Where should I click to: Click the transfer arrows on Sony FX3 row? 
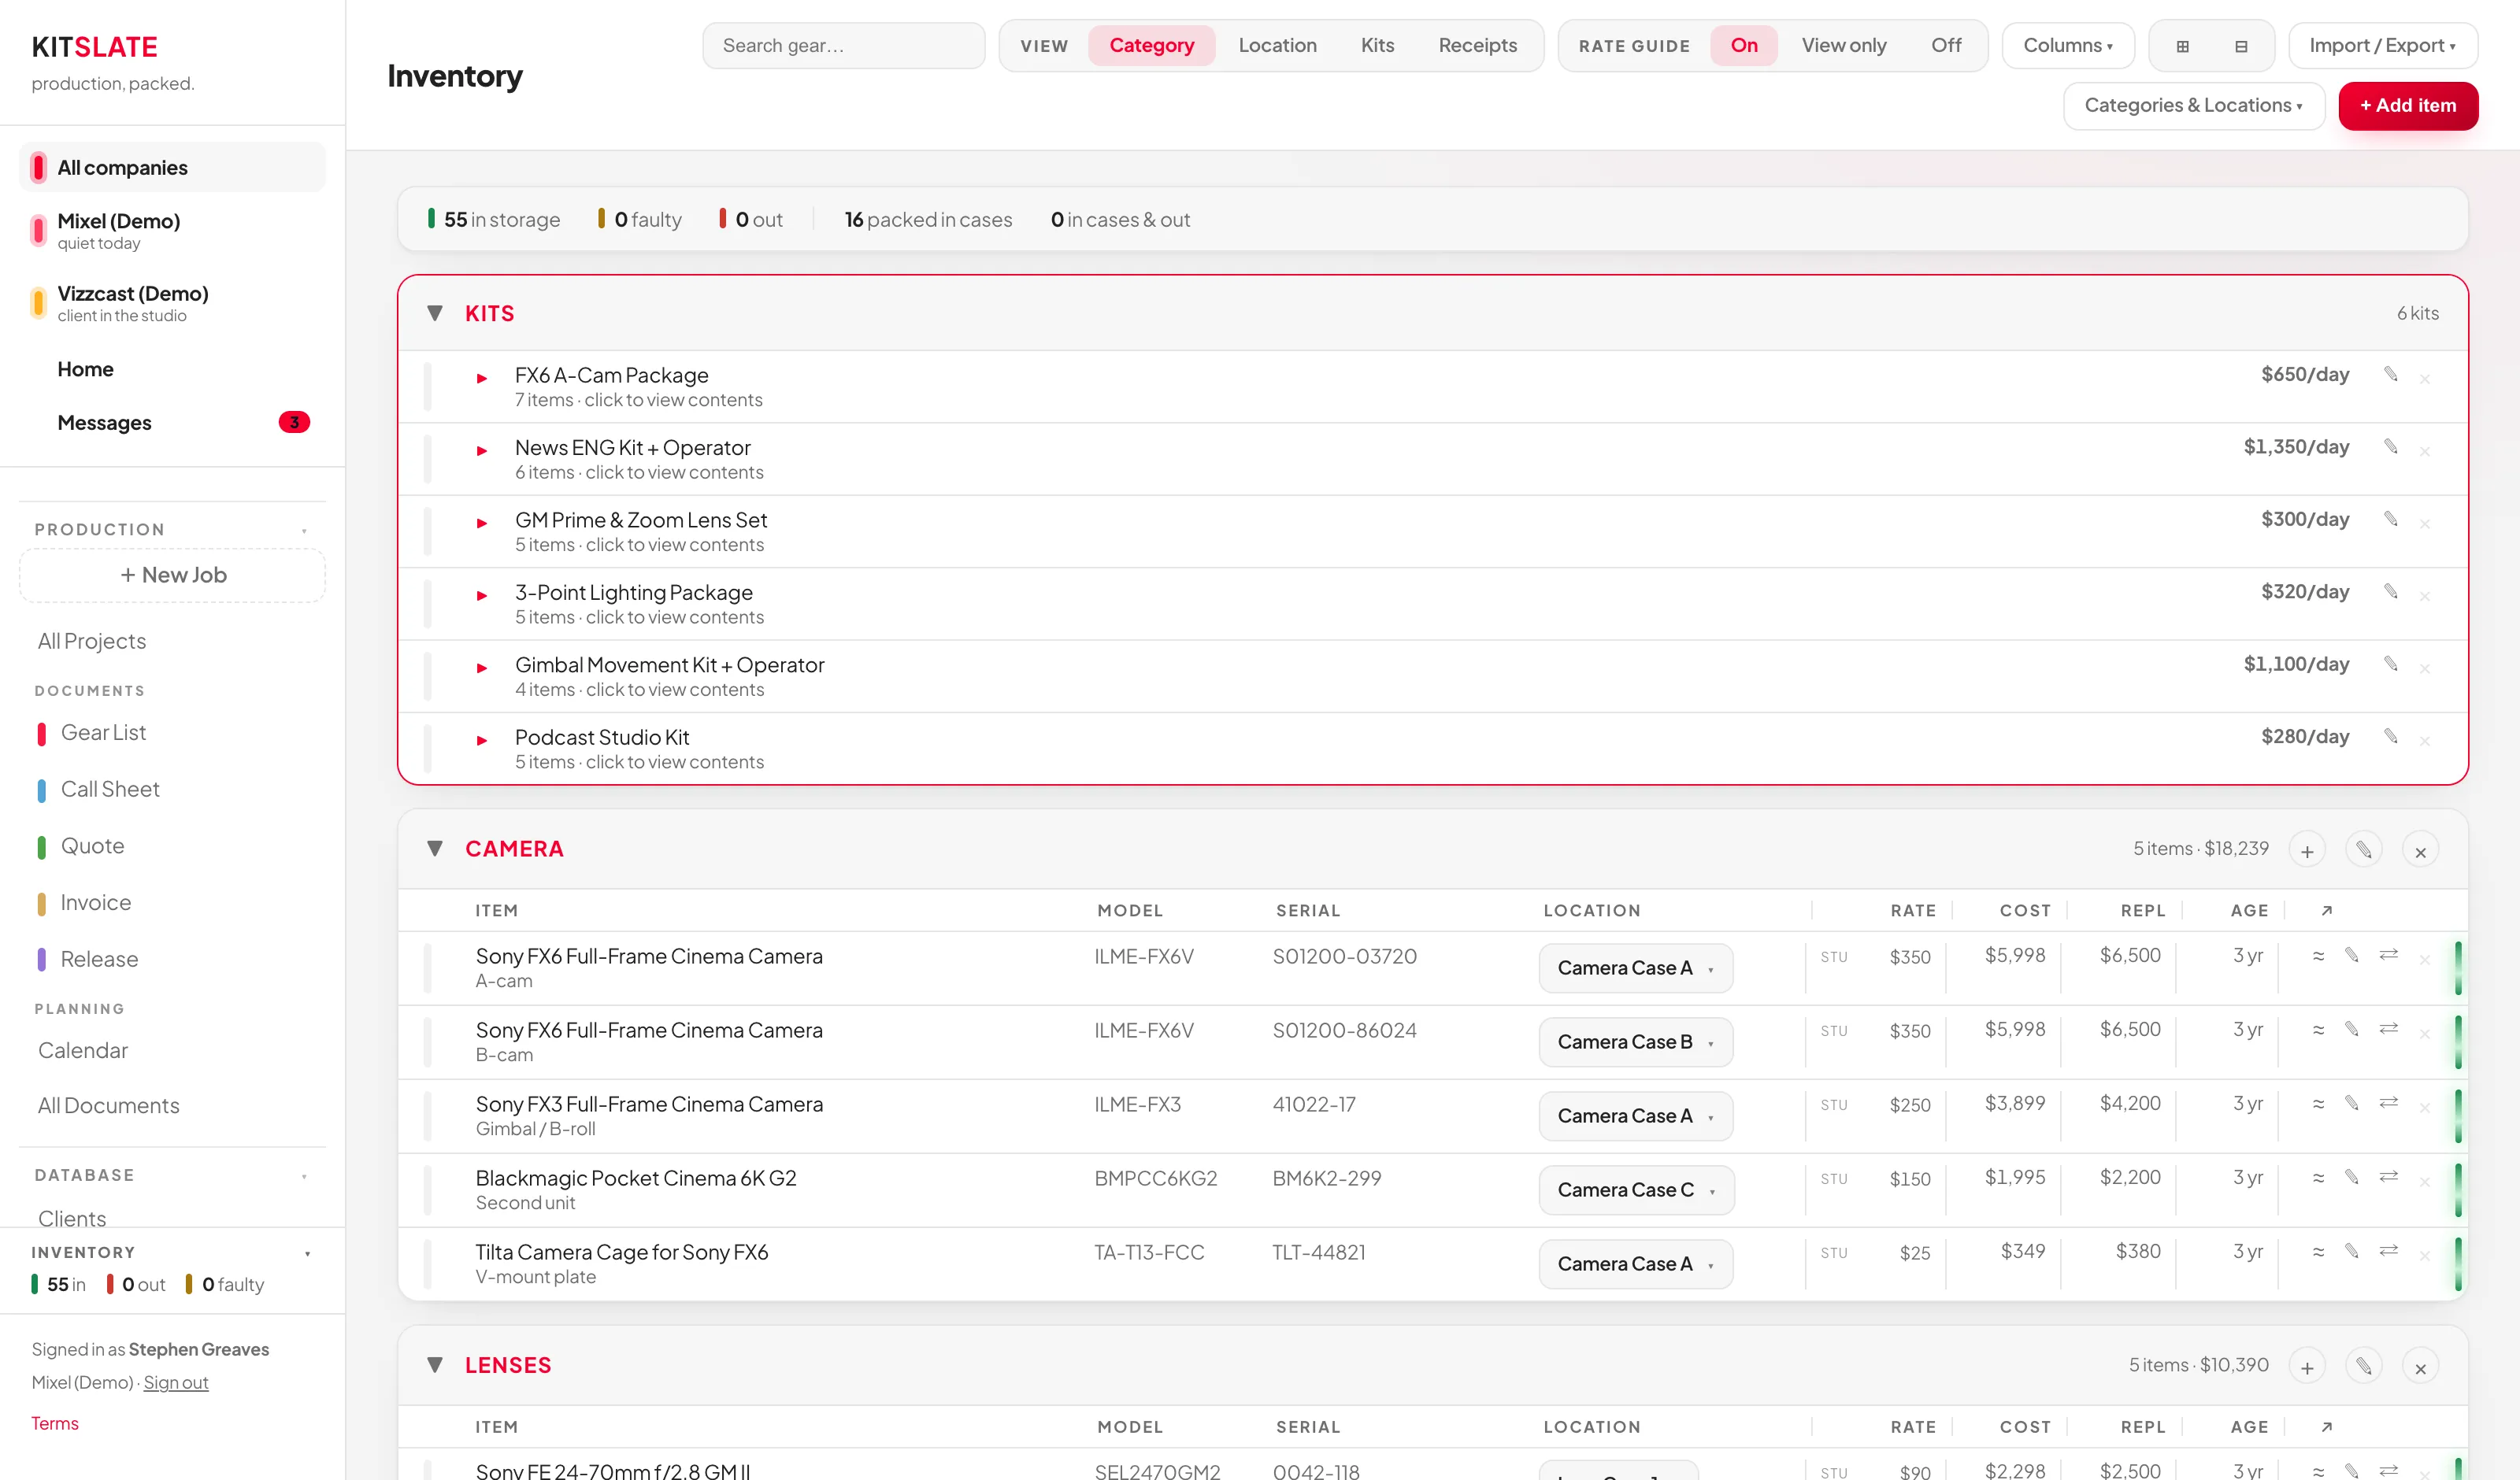pos(2389,1103)
